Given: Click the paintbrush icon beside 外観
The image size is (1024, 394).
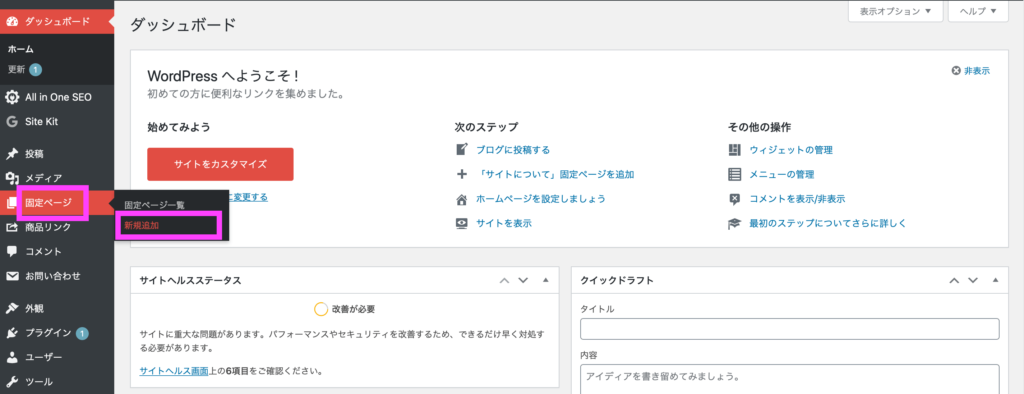Looking at the screenshot, I should click(x=12, y=308).
